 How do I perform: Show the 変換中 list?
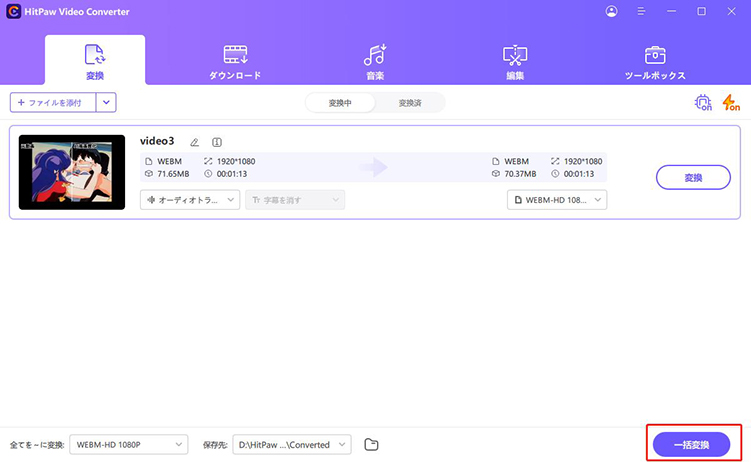340,103
